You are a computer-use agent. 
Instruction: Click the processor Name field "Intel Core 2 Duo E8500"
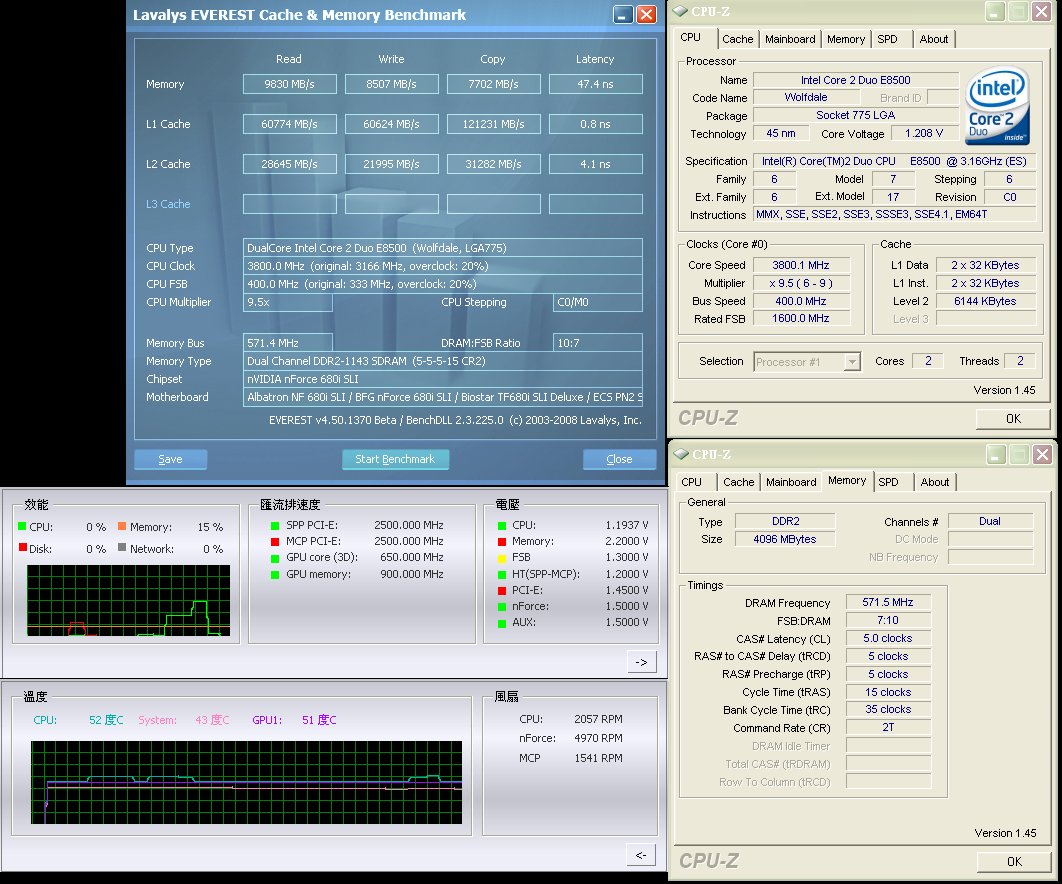tap(856, 80)
